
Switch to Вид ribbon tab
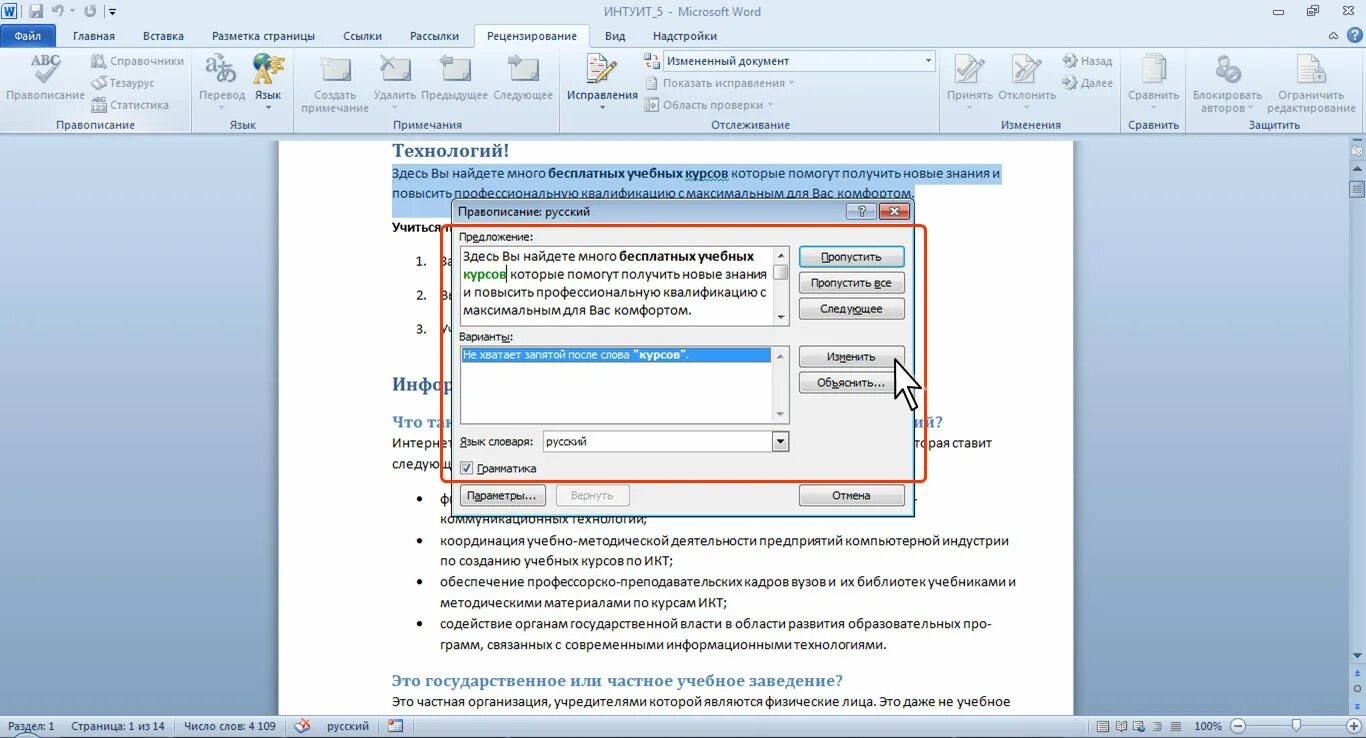[615, 36]
